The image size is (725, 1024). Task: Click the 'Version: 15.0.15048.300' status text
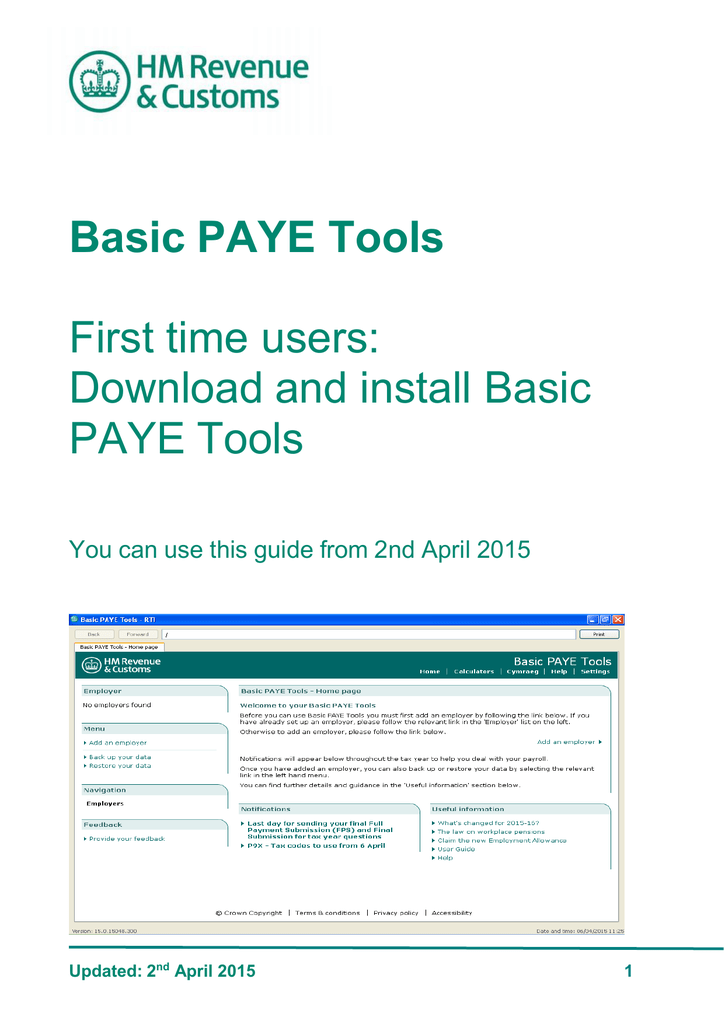pyautogui.click(x=104, y=931)
